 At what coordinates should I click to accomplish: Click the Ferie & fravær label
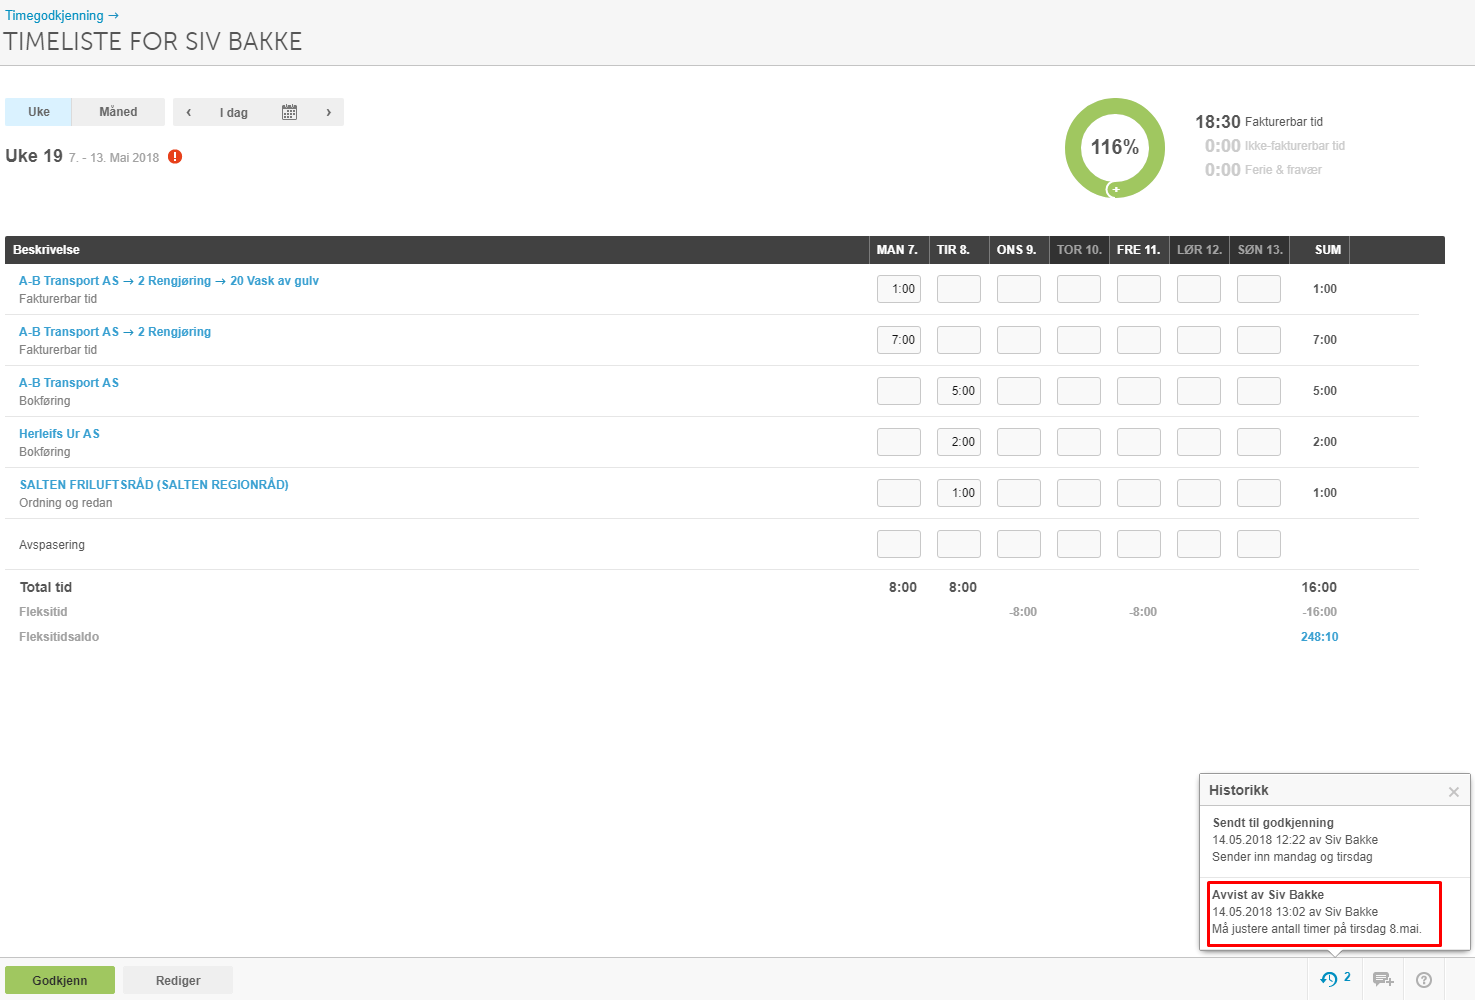click(x=1283, y=170)
